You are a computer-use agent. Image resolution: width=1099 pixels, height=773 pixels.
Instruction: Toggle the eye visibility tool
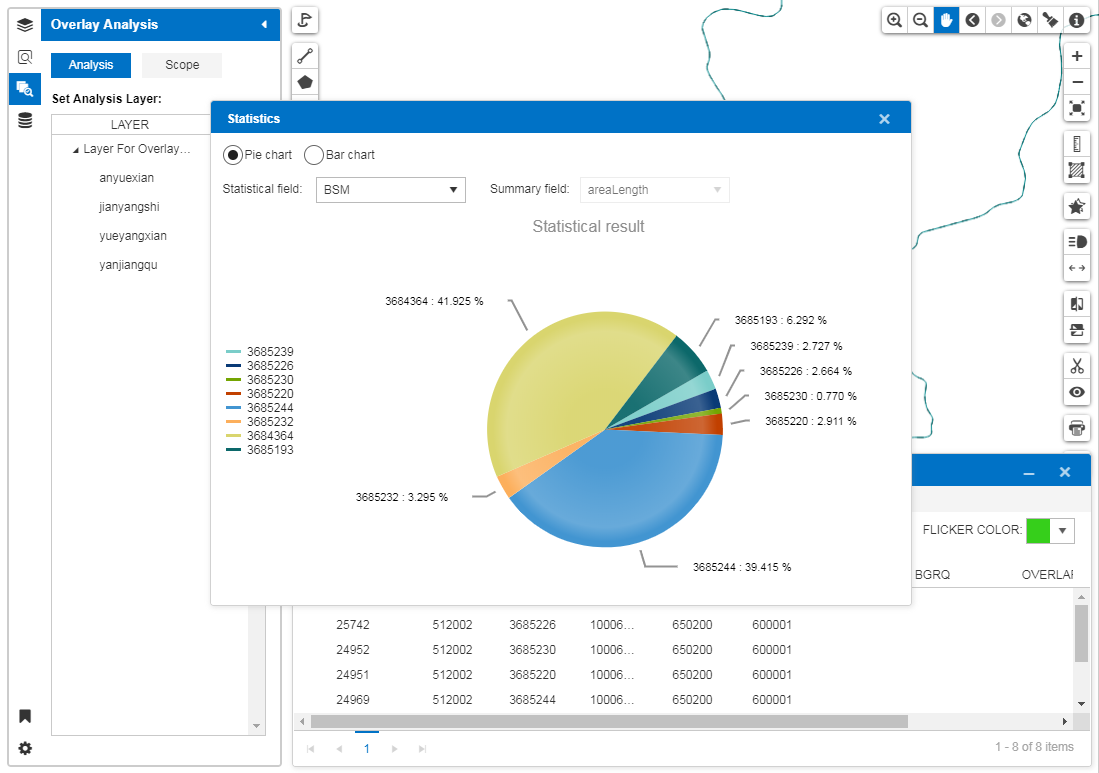coord(1077,392)
